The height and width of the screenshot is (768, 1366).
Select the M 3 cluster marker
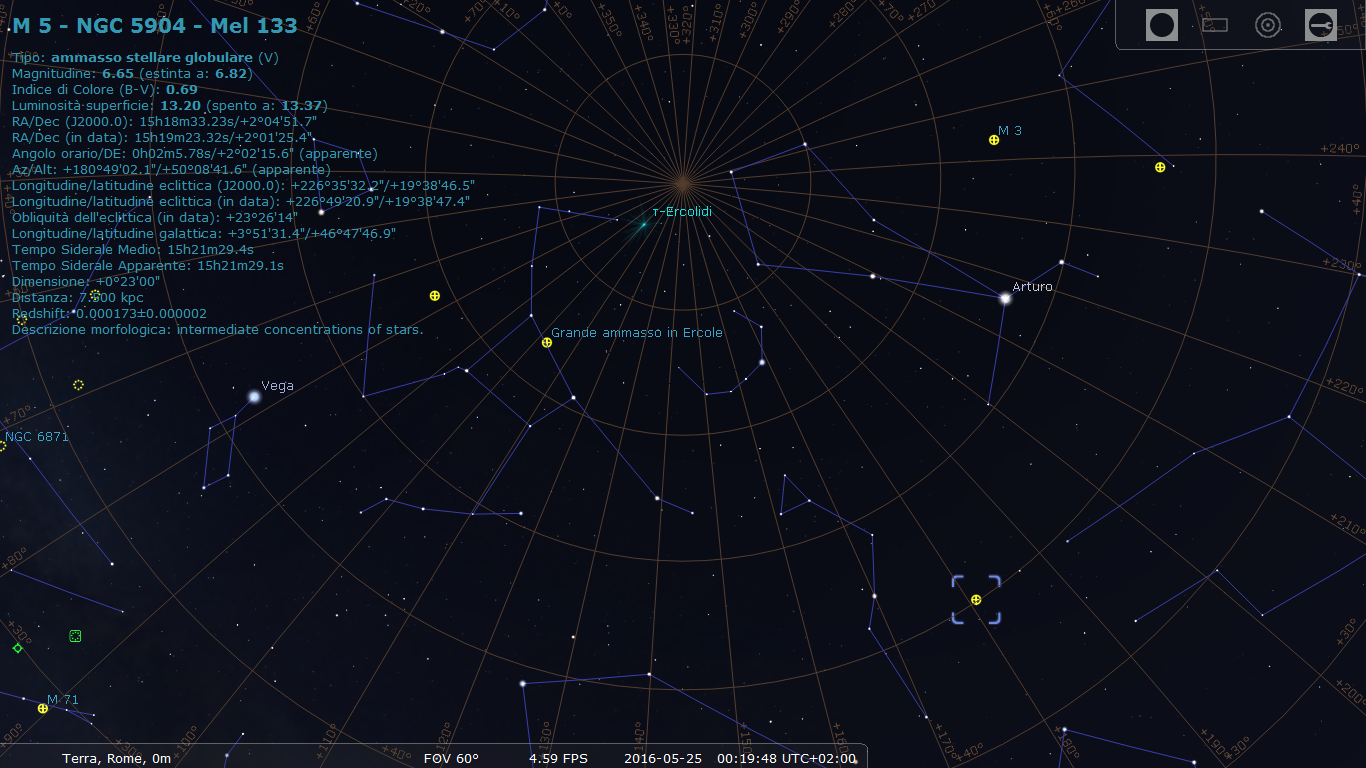(x=994, y=140)
